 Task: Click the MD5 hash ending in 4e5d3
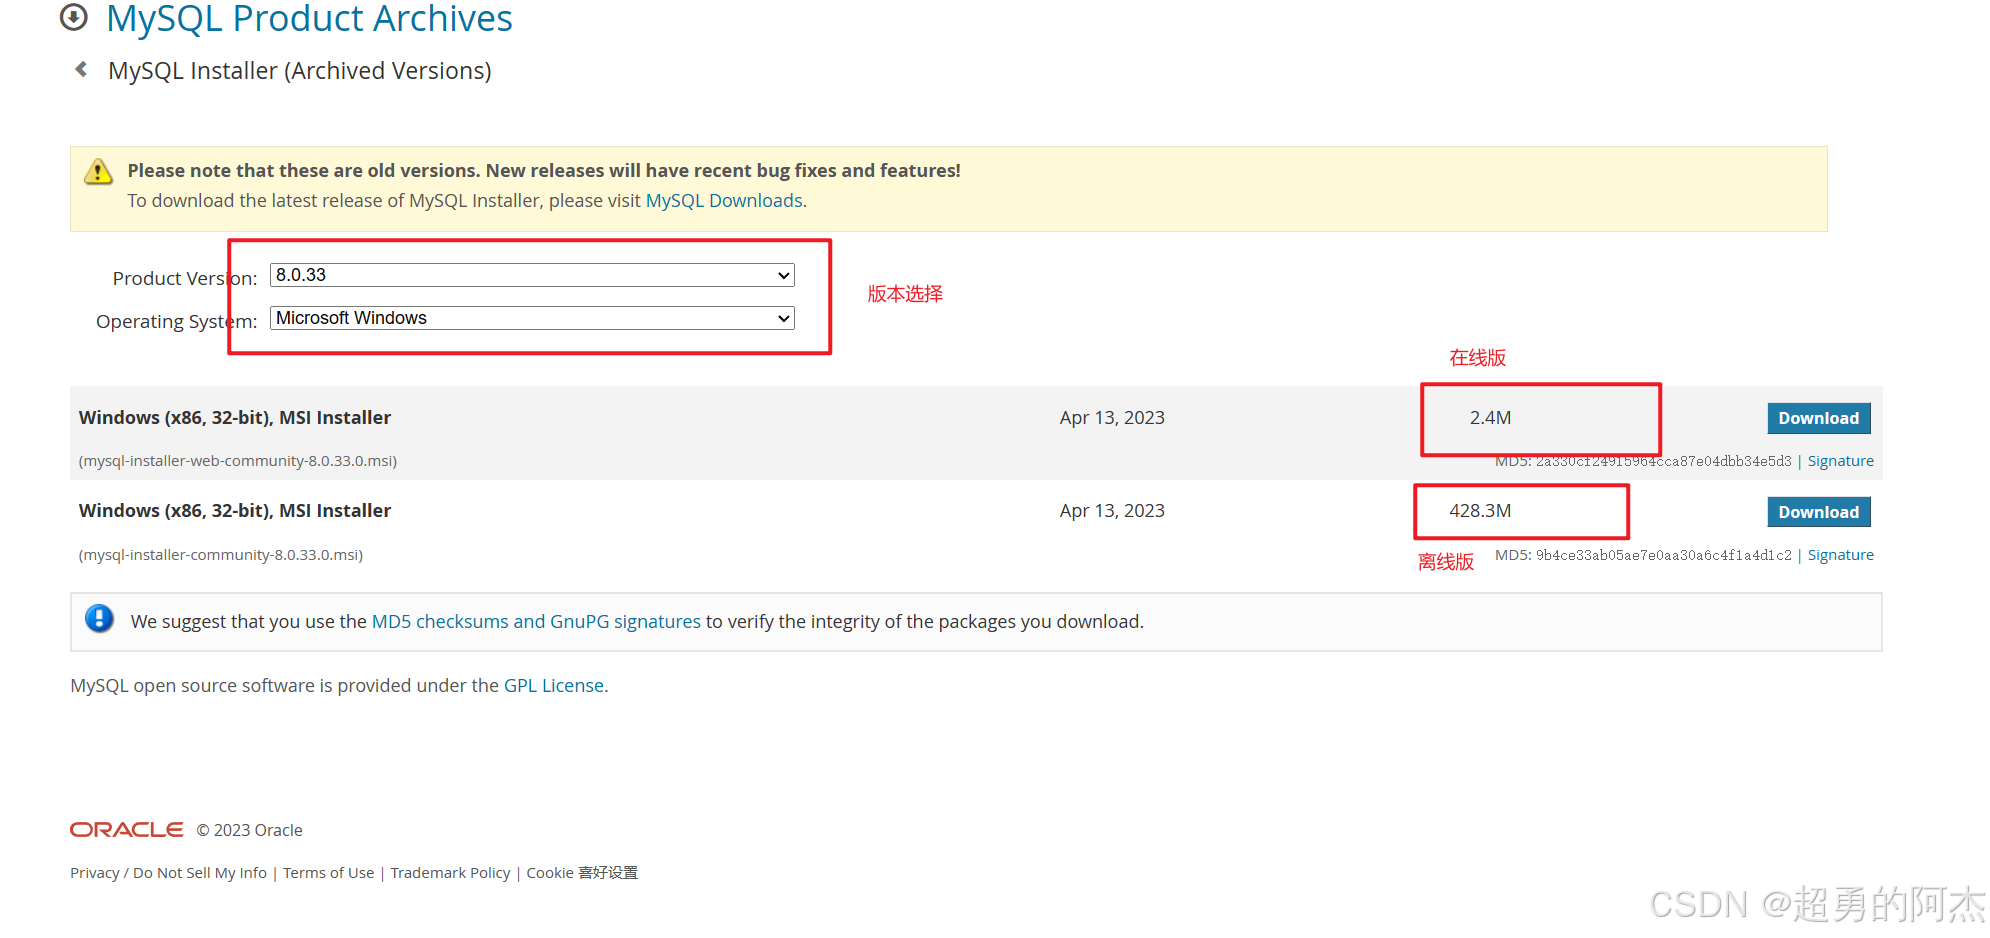click(1663, 461)
